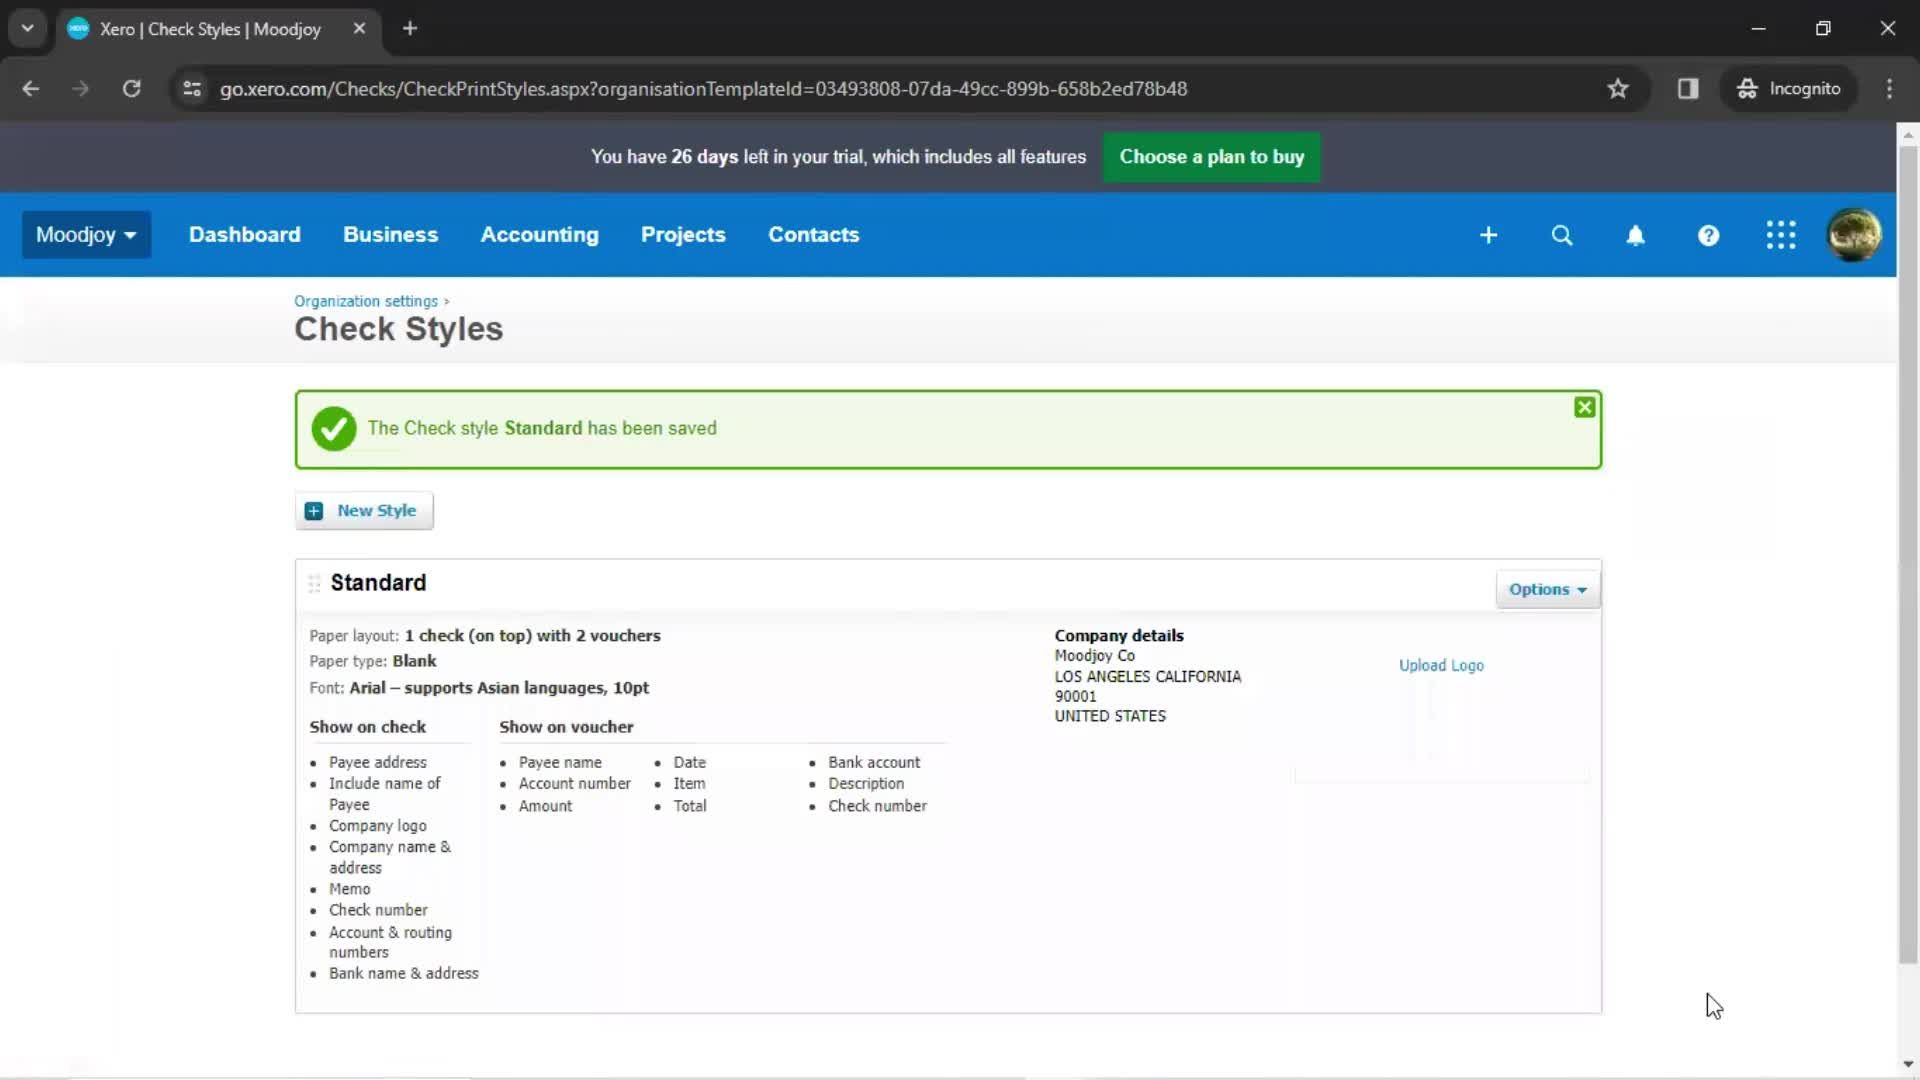Click the Company logo item
This screenshot has width=1920, height=1080.
tap(378, 826)
